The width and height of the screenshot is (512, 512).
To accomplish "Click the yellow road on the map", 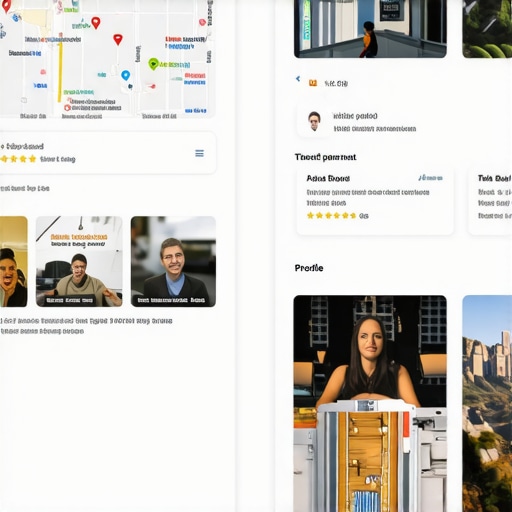I will point(60,72).
